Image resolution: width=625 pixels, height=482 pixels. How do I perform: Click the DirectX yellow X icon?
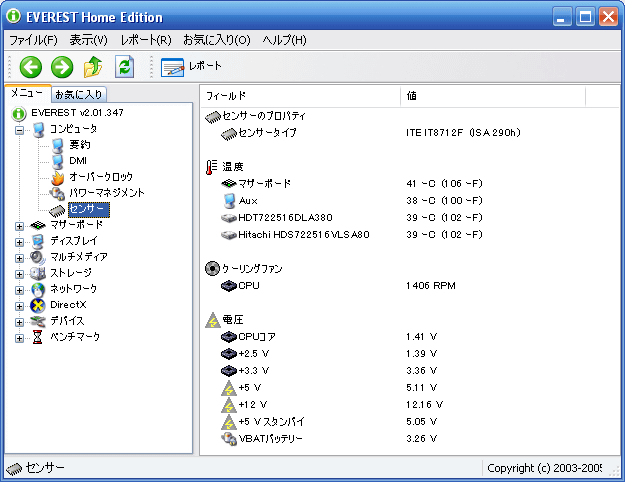tap(38, 306)
